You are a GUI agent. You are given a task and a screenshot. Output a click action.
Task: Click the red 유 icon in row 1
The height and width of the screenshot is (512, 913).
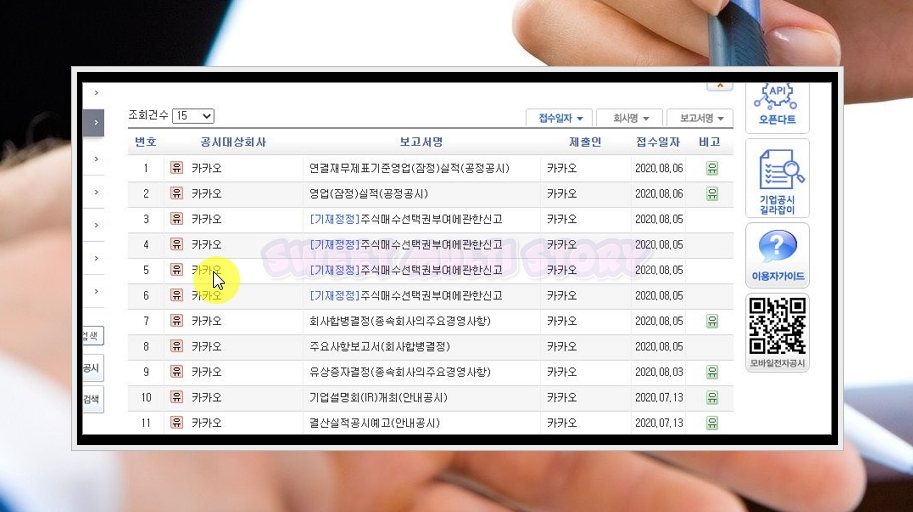pos(176,168)
